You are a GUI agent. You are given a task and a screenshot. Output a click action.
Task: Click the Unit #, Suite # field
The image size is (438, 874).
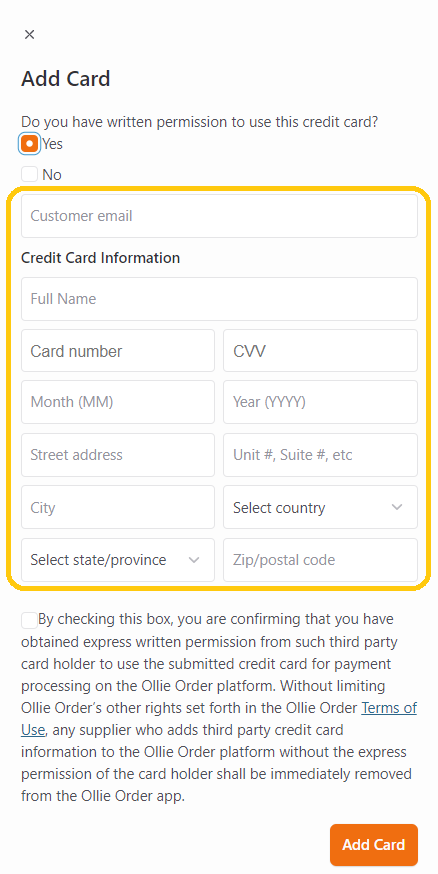tap(320, 455)
